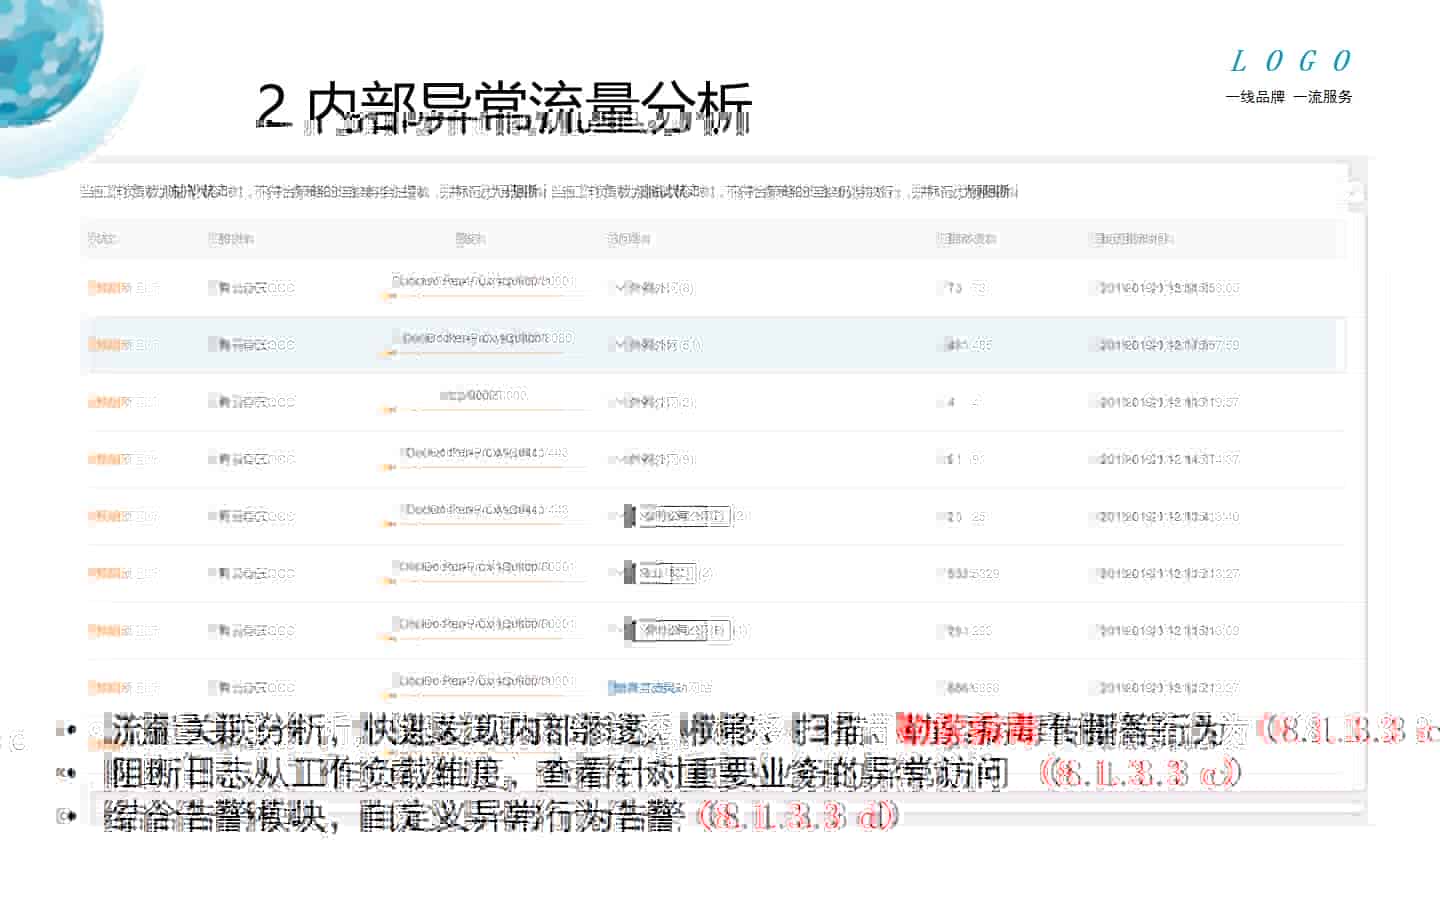The height and width of the screenshot is (900, 1440).
Task: Click the LOGO text at top right
Action: (1291, 61)
